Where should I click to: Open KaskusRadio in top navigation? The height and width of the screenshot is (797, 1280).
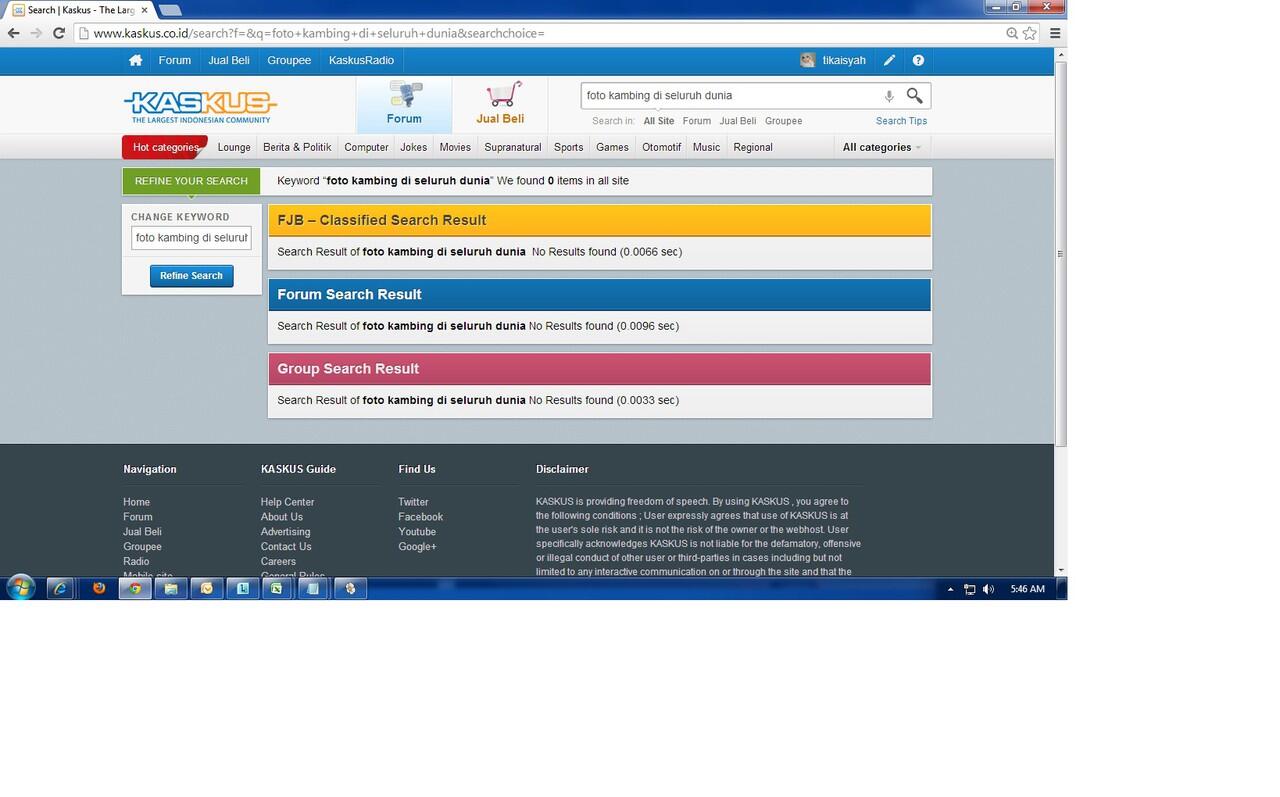coord(361,60)
